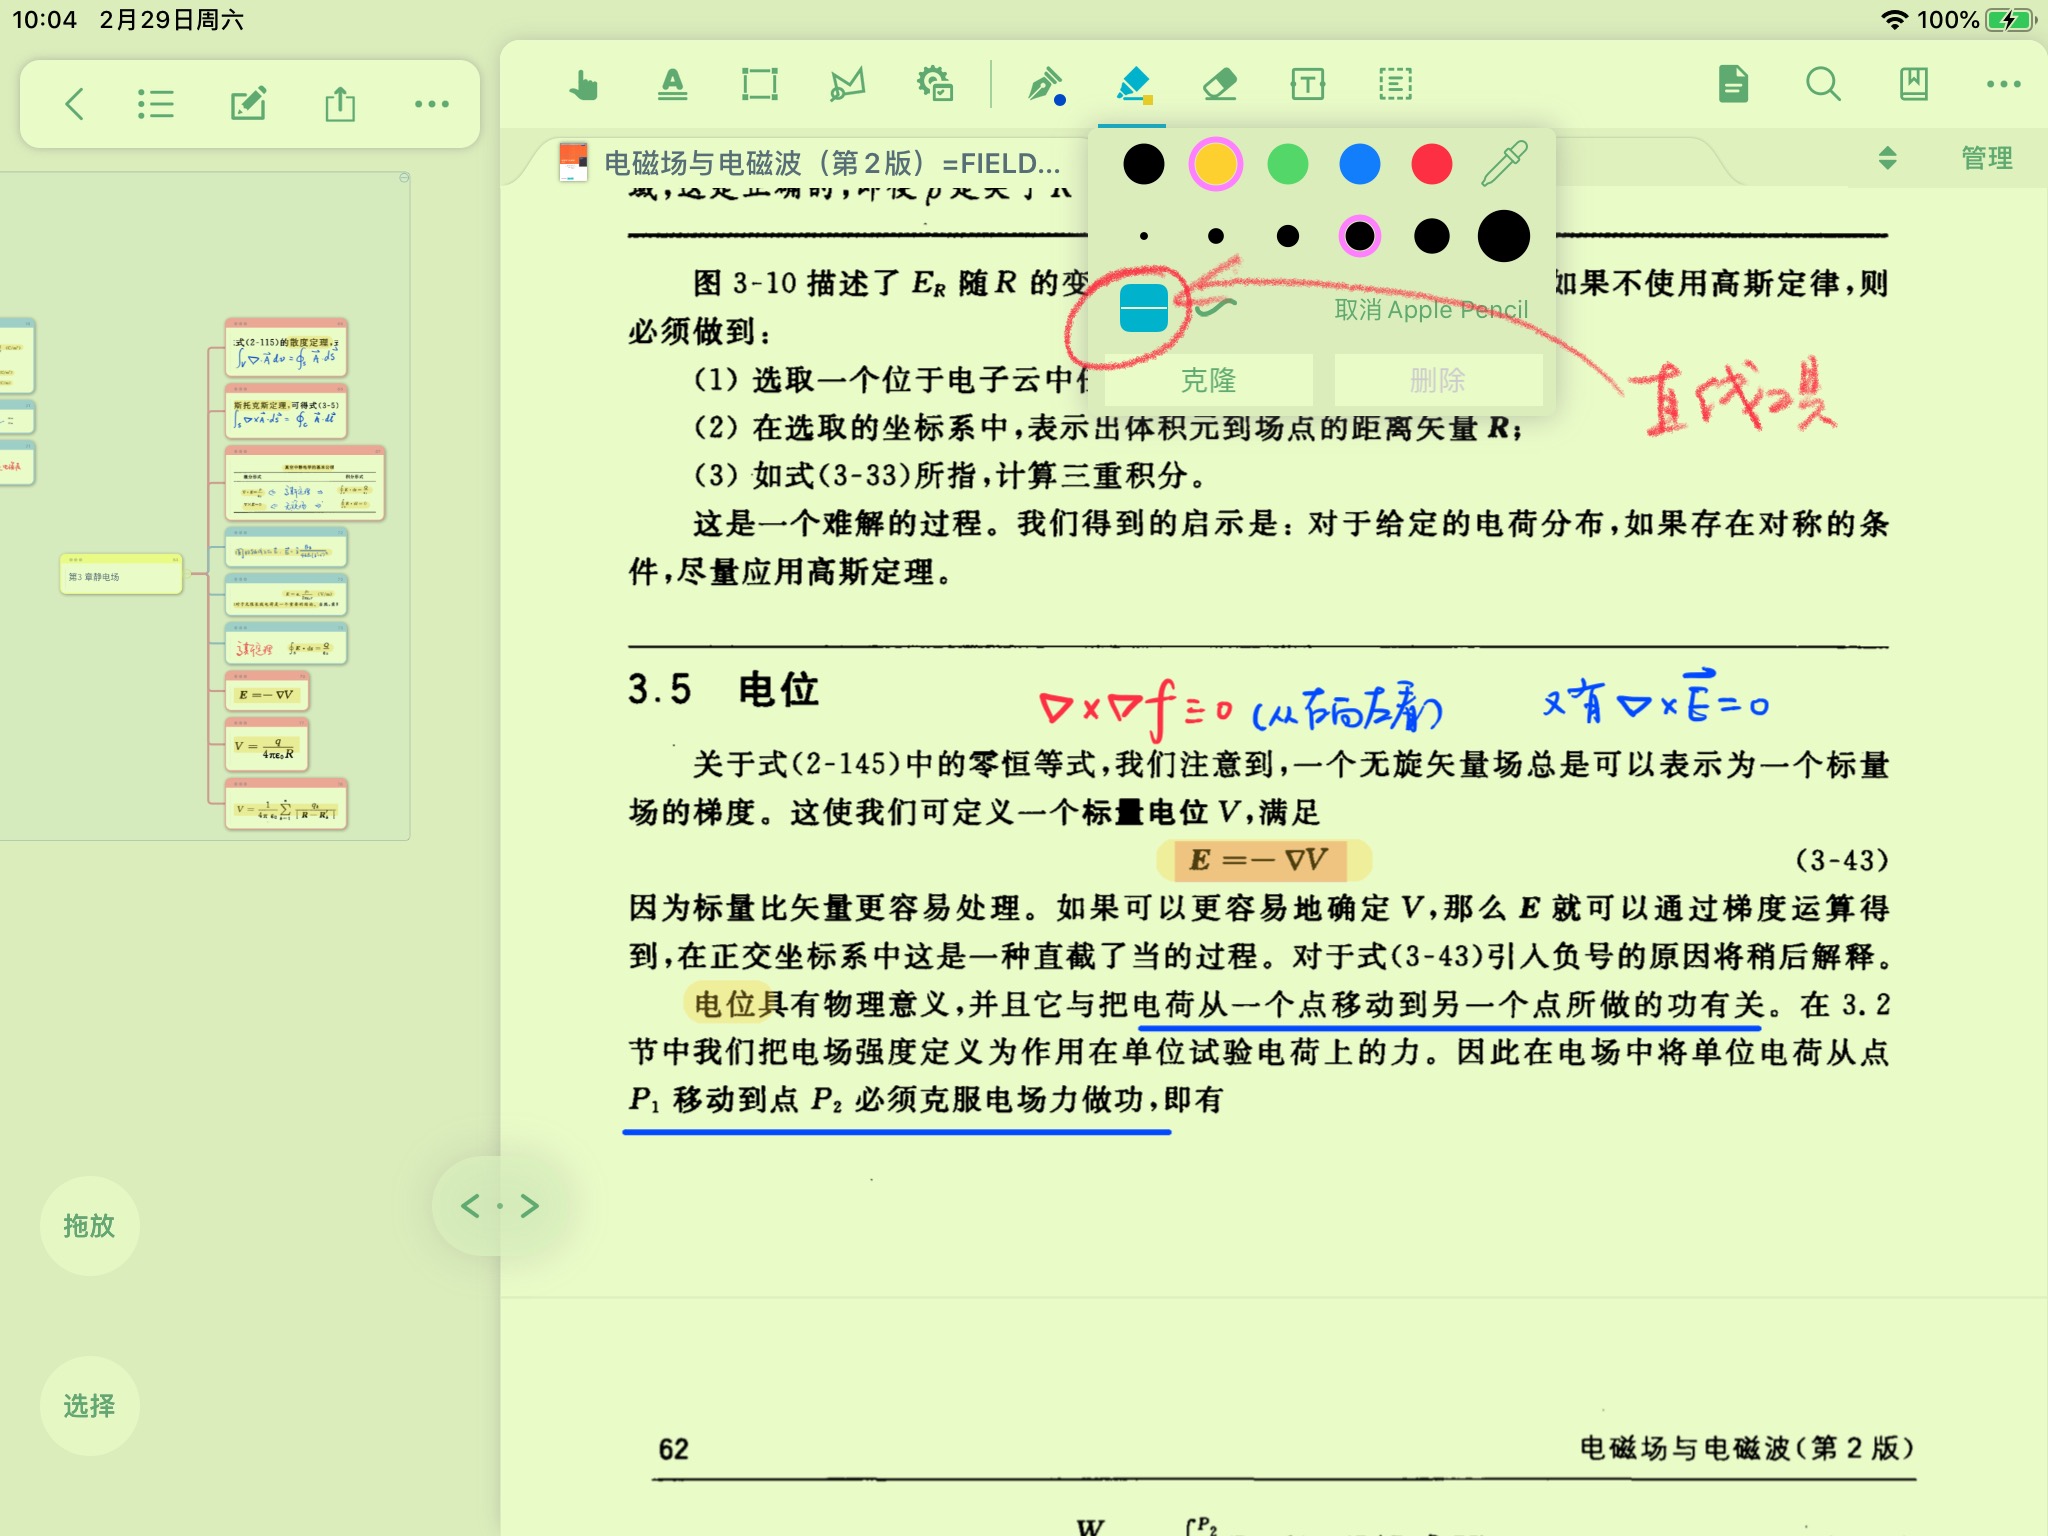Select the highlighter tool in the toolbar
Image resolution: width=2048 pixels, height=1536 pixels.
pyautogui.click(x=1131, y=86)
